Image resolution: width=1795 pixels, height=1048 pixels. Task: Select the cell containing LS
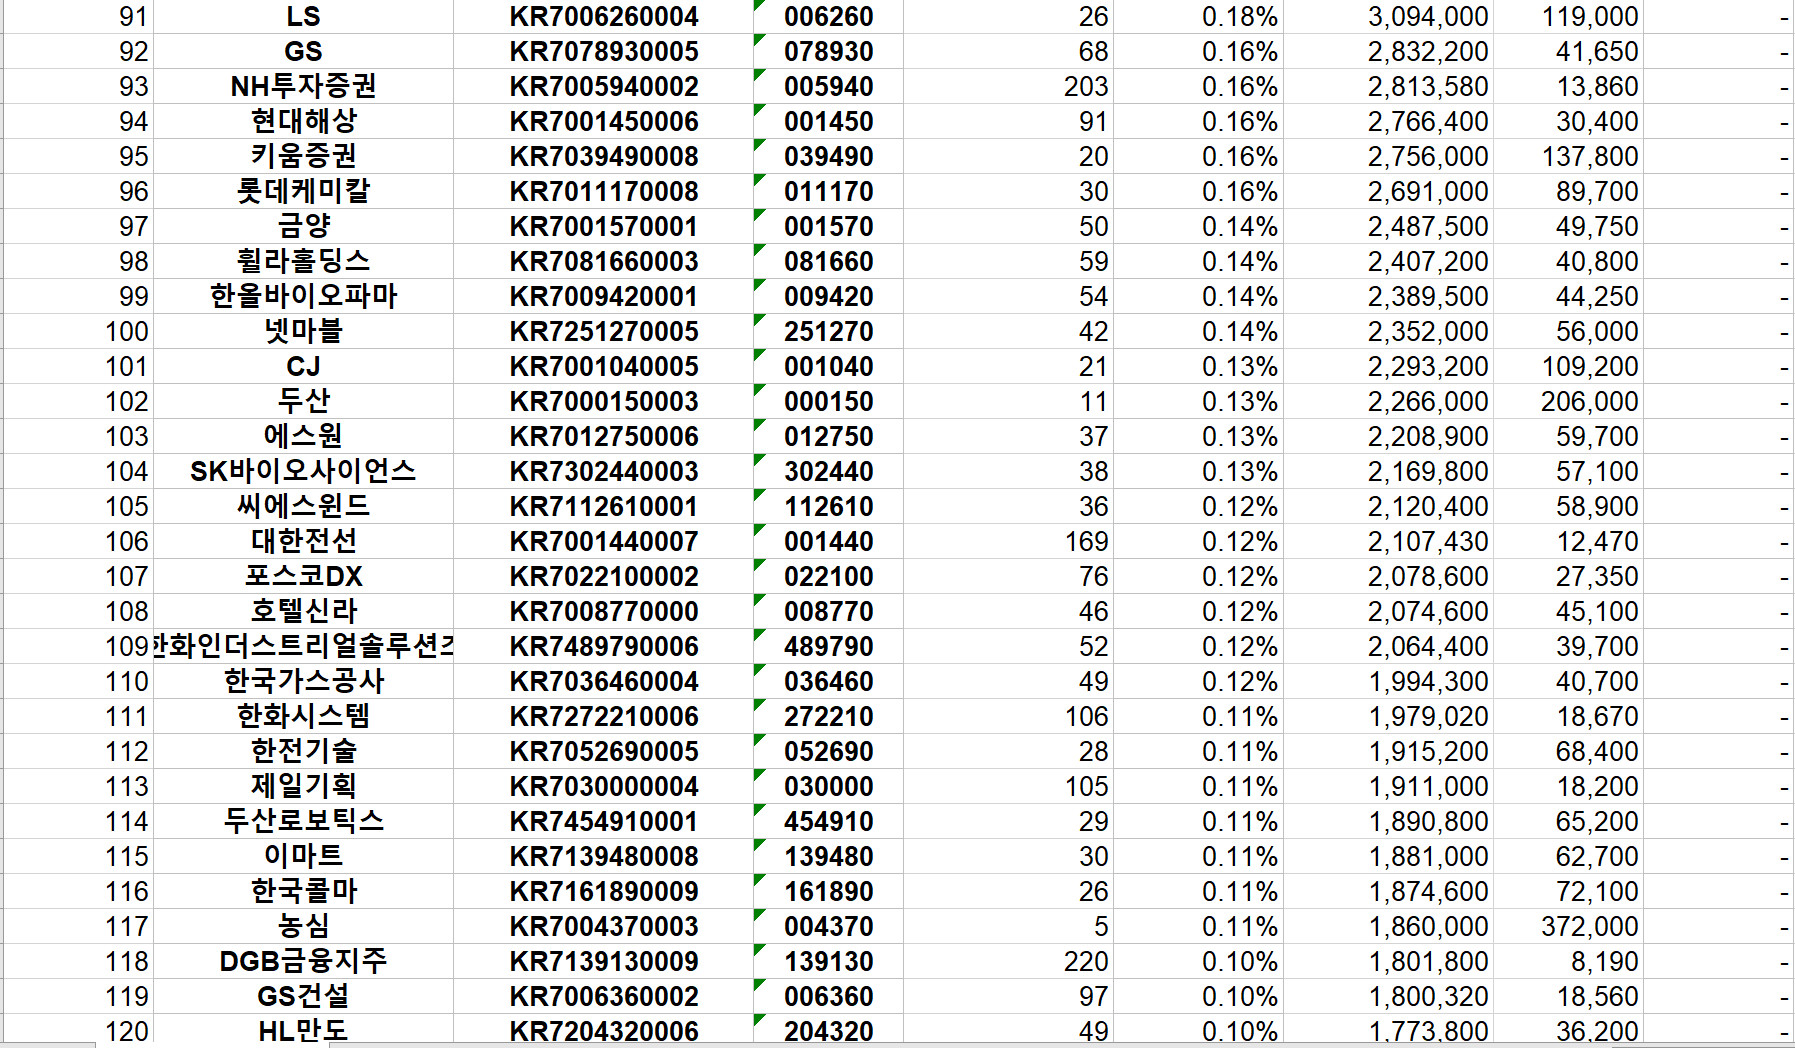(x=303, y=17)
